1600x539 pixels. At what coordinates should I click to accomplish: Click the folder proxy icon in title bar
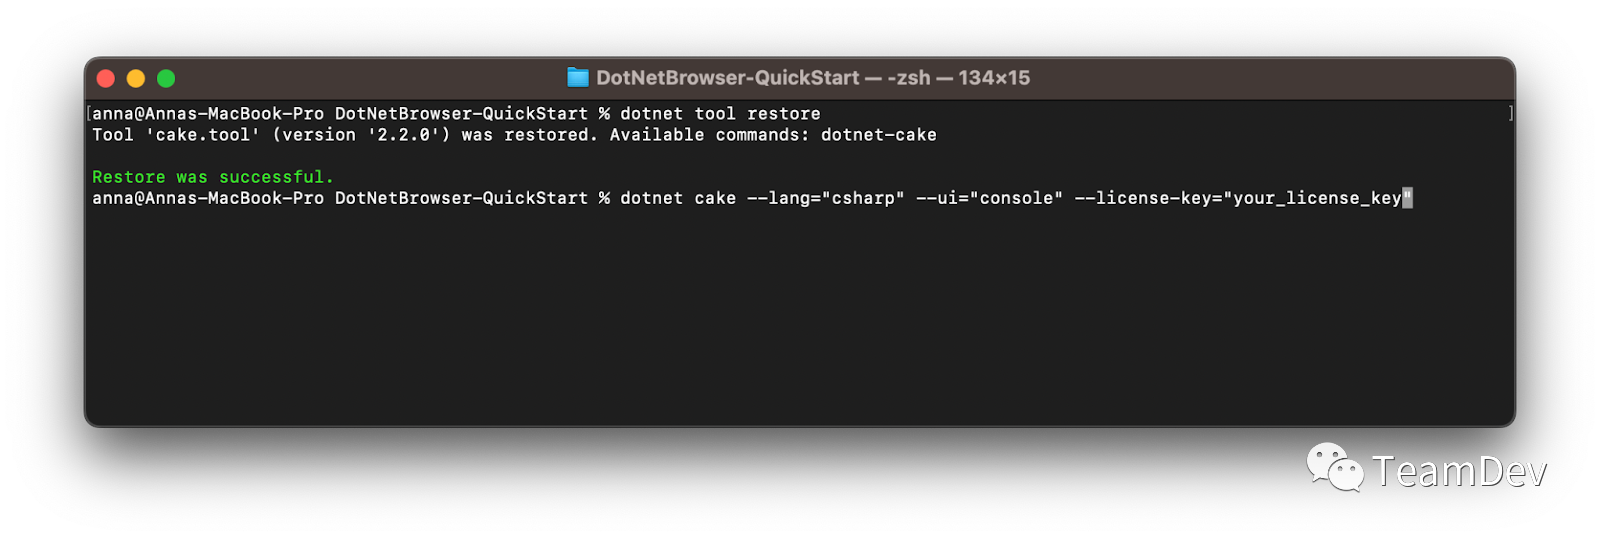578,77
